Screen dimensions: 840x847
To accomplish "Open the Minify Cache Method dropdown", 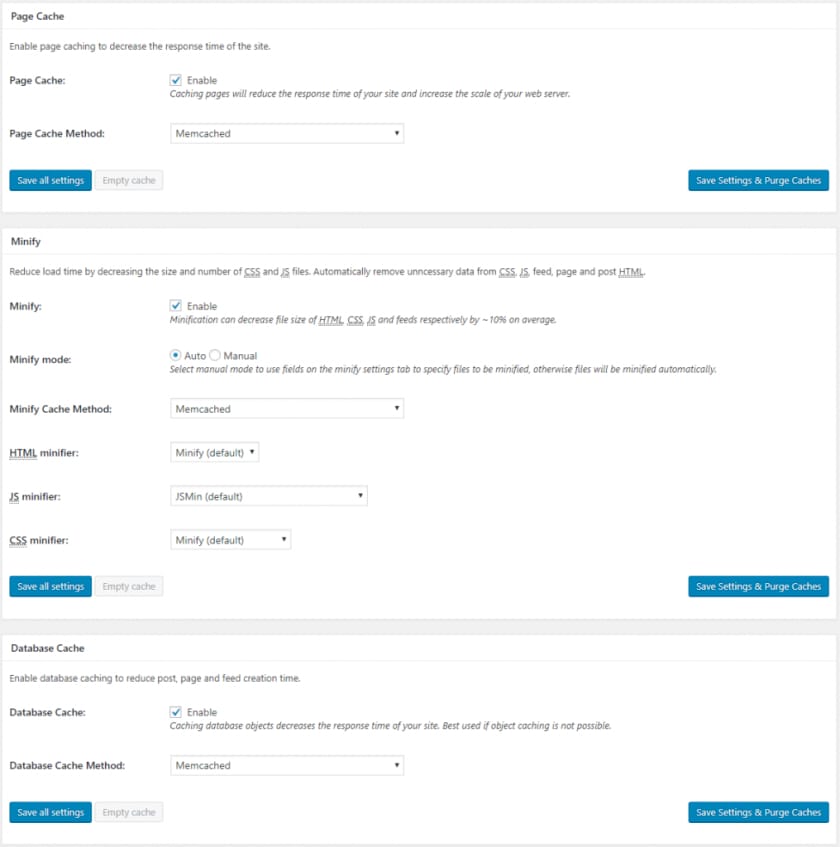I will point(287,409).
